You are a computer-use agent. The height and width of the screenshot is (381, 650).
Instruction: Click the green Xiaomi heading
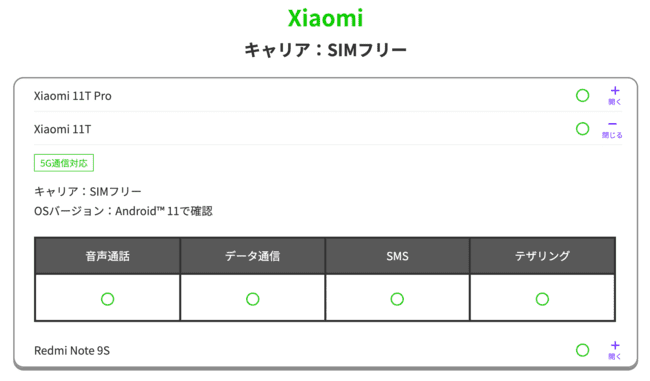325,18
